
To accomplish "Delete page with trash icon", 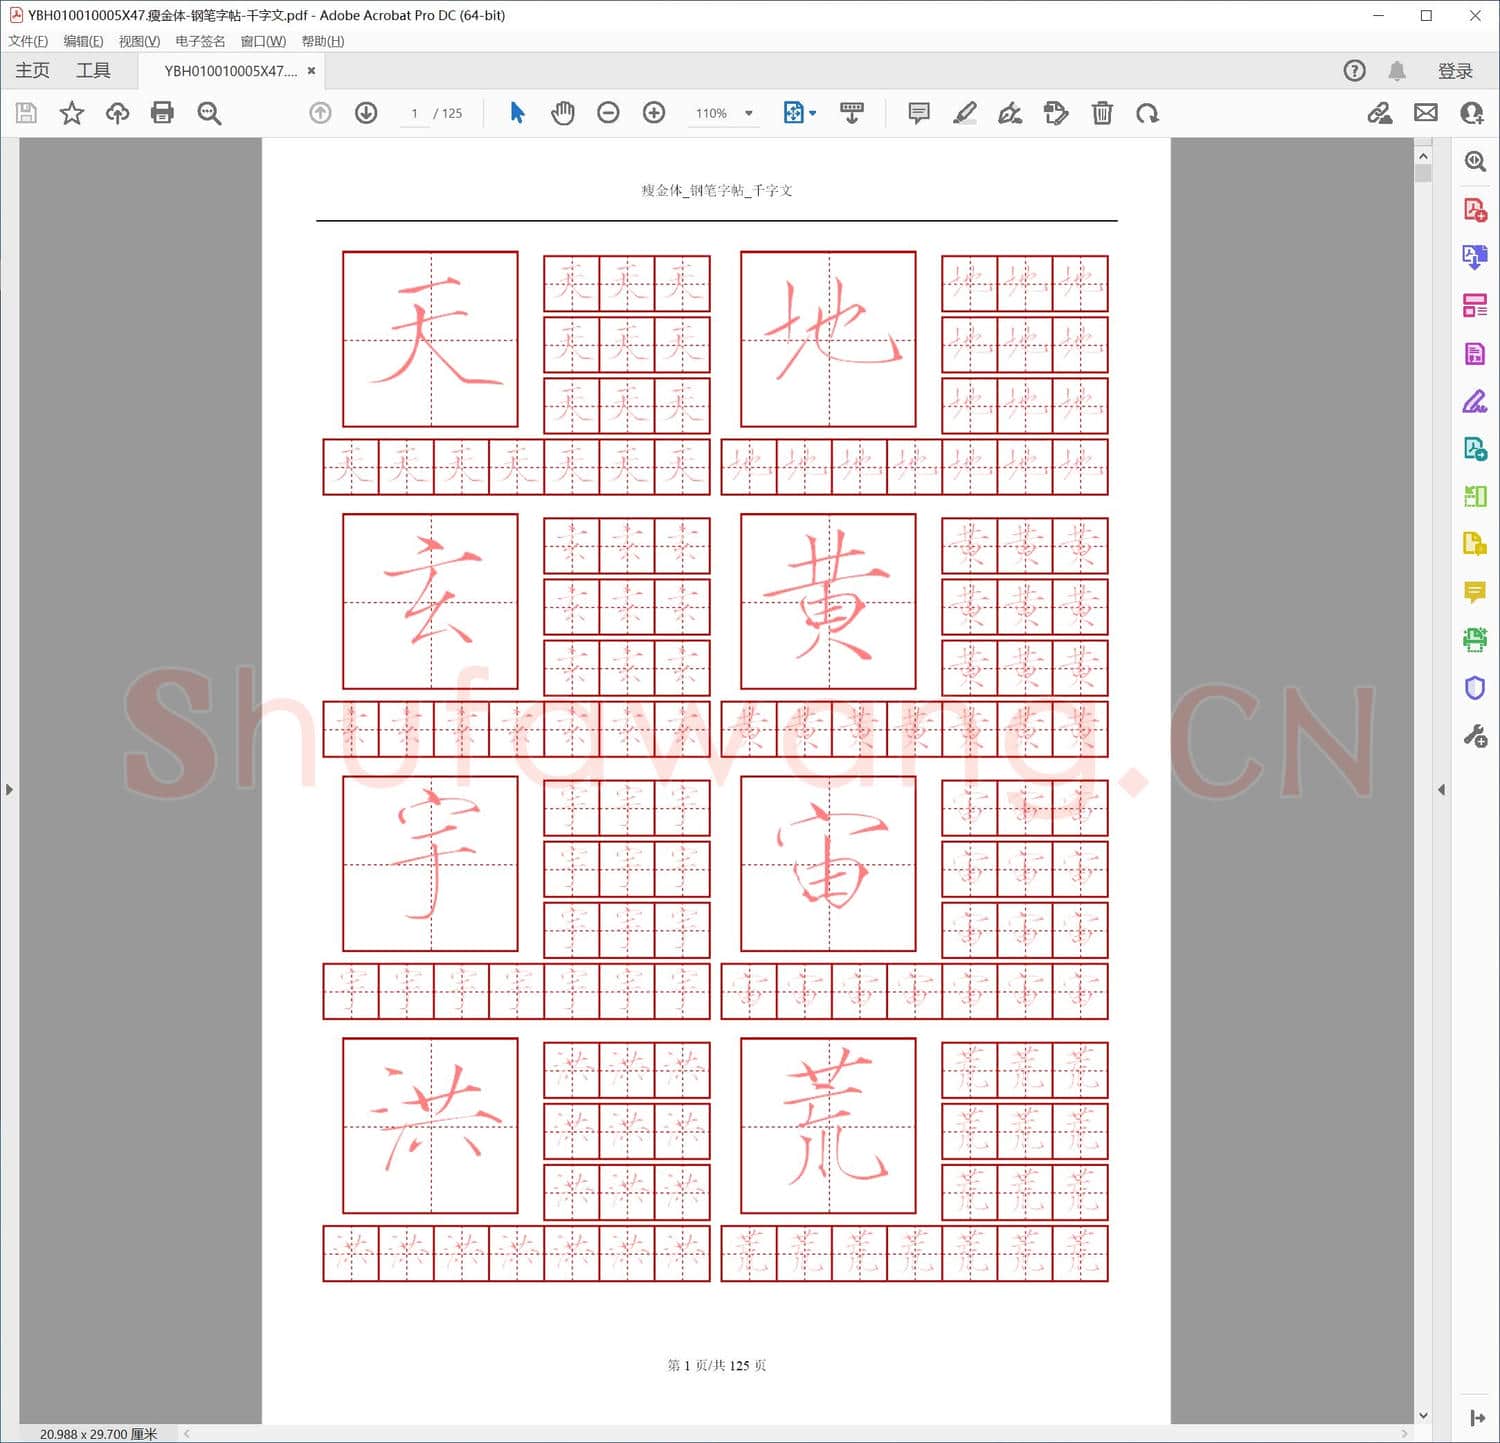I will pyautogui.click(x=1102, y=113).
